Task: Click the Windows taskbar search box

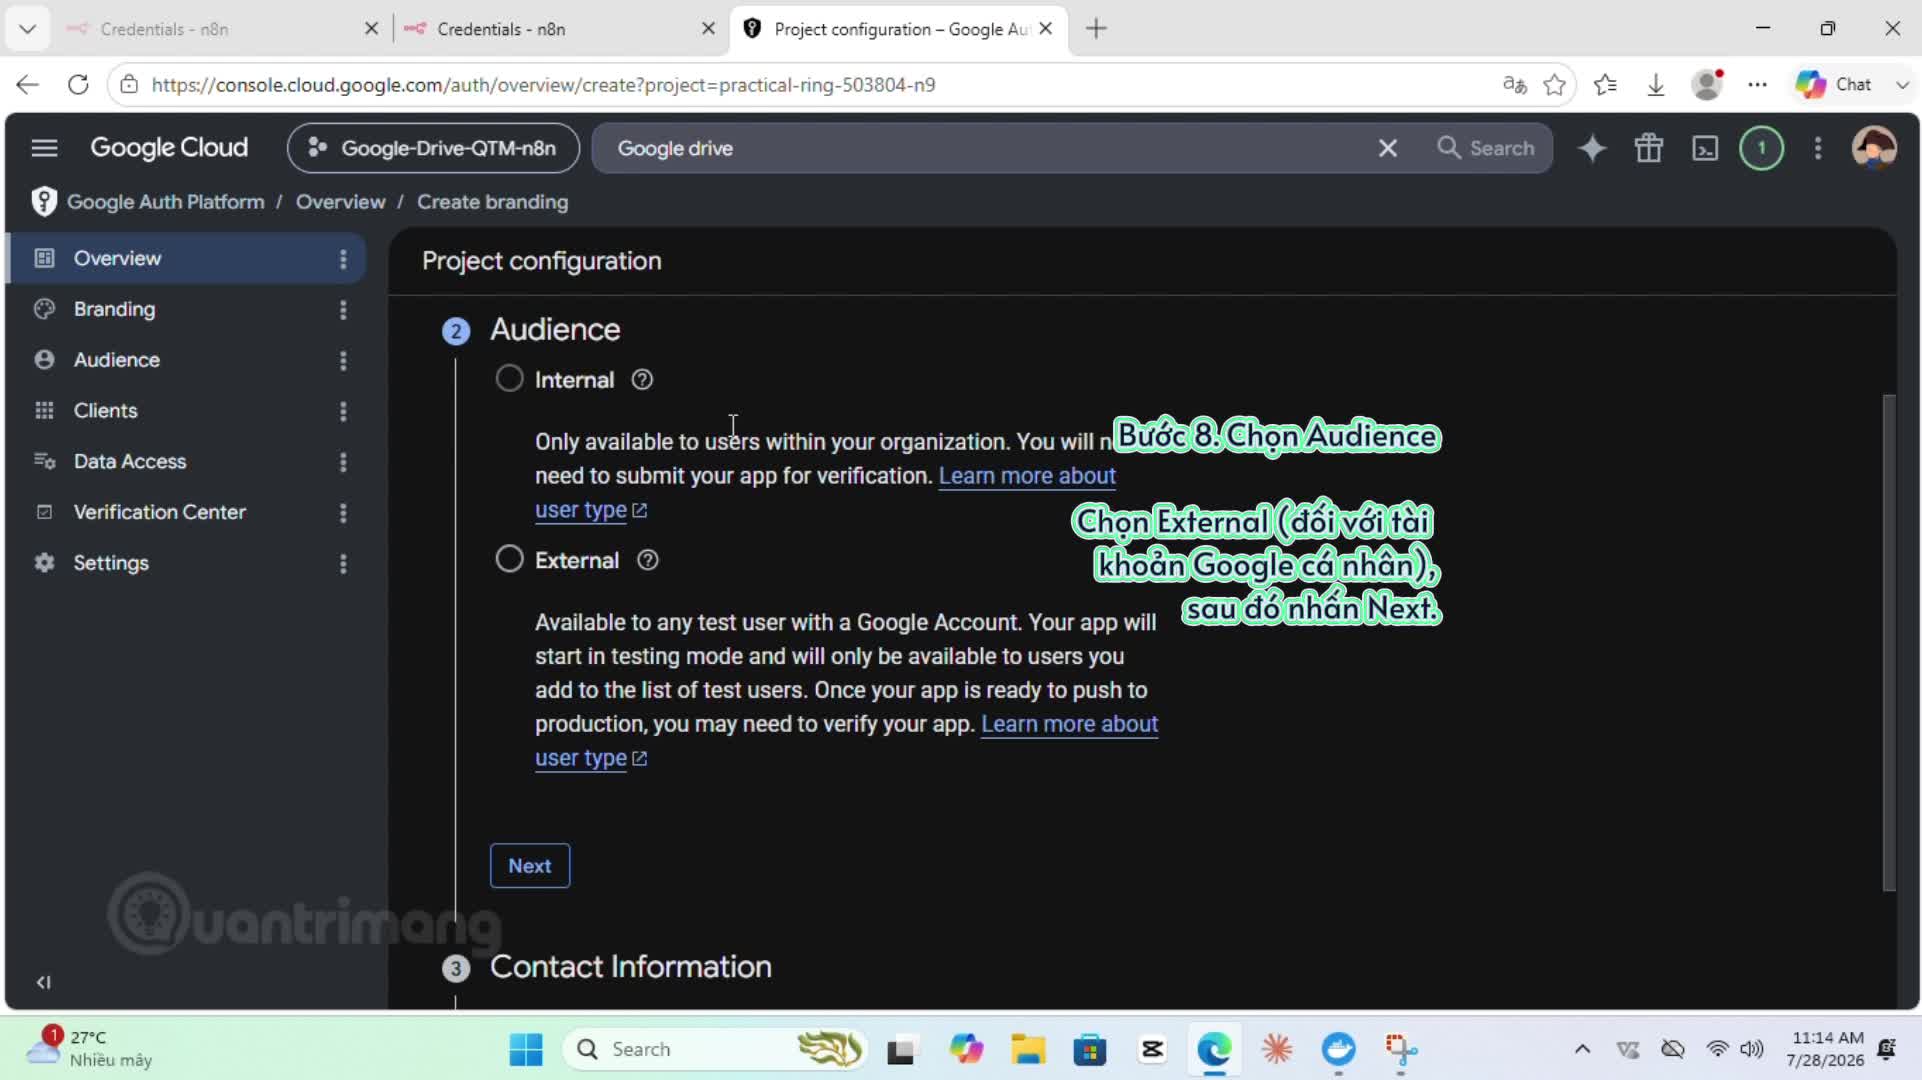Action: 715,1050
